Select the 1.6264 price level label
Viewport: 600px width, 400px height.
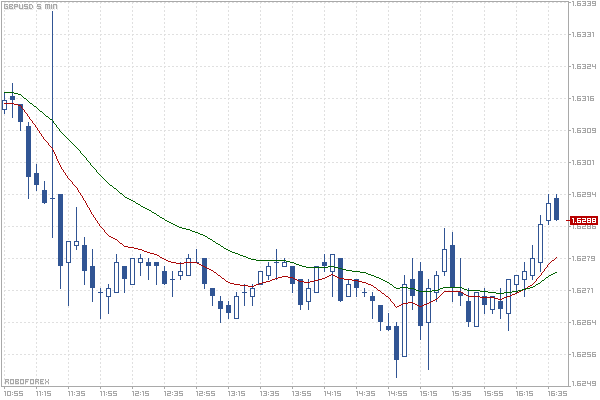pyautogui.click(x=584, y=322)
